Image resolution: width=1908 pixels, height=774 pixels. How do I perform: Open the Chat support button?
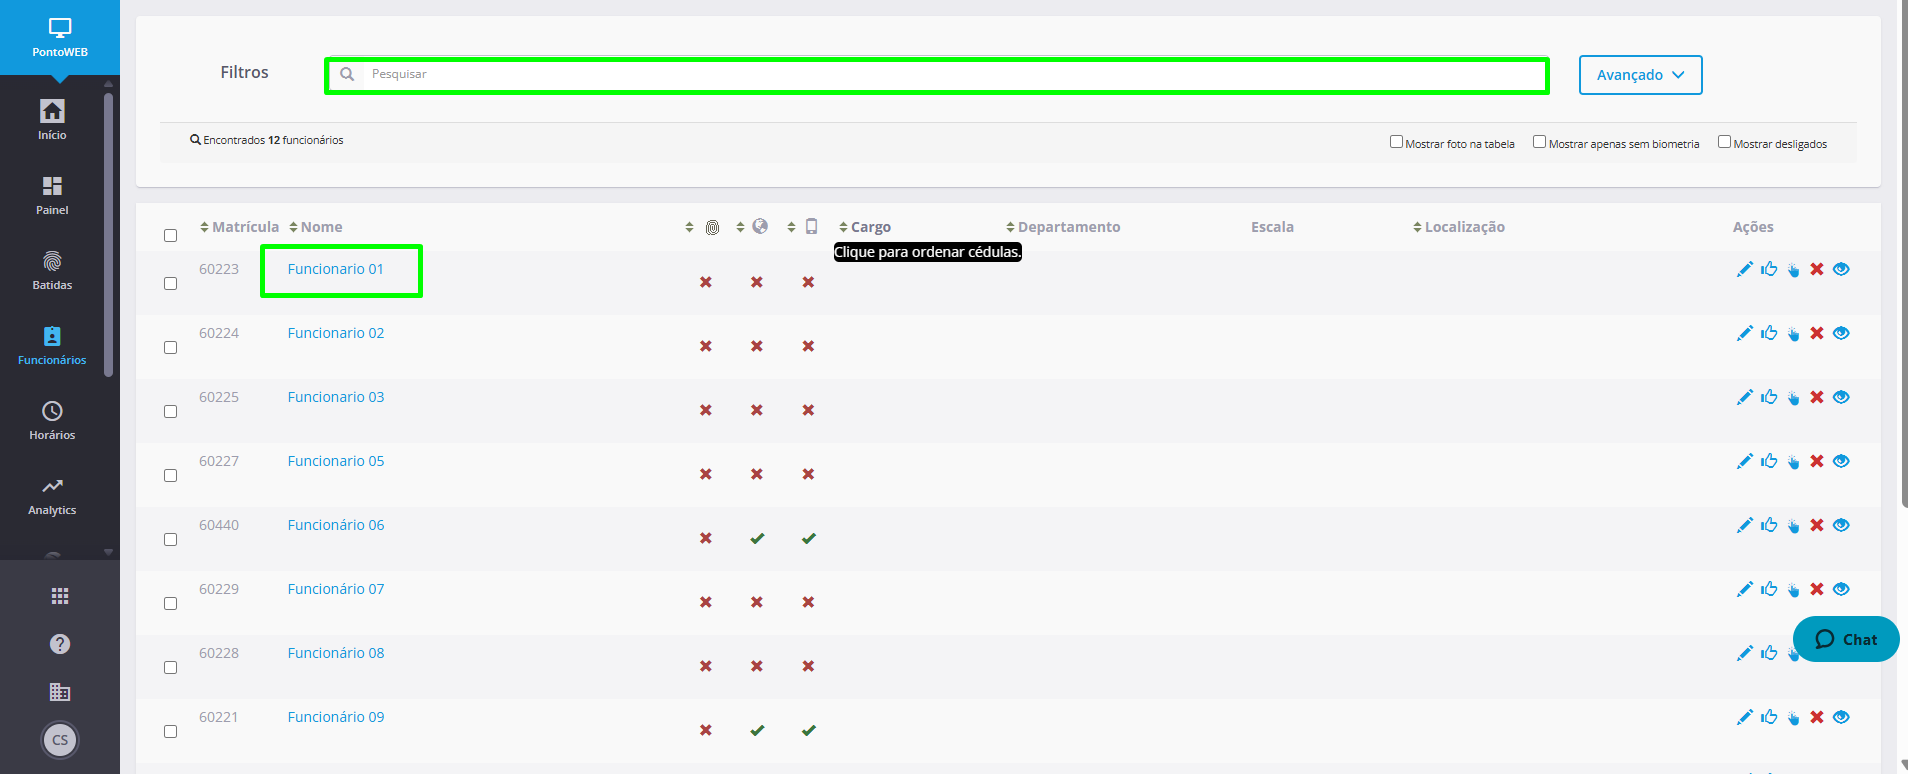tap(1846, 639)
